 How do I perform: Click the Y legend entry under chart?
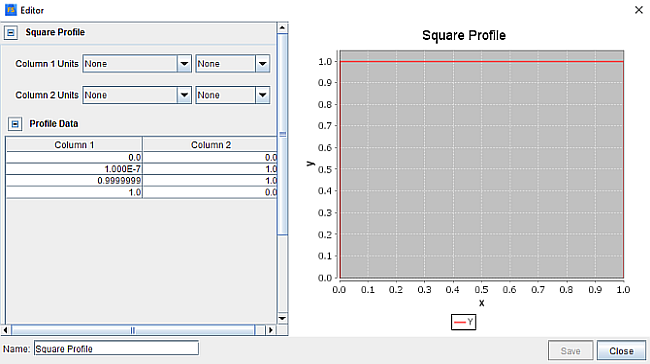pyautogui.click(x=463, y=322)
